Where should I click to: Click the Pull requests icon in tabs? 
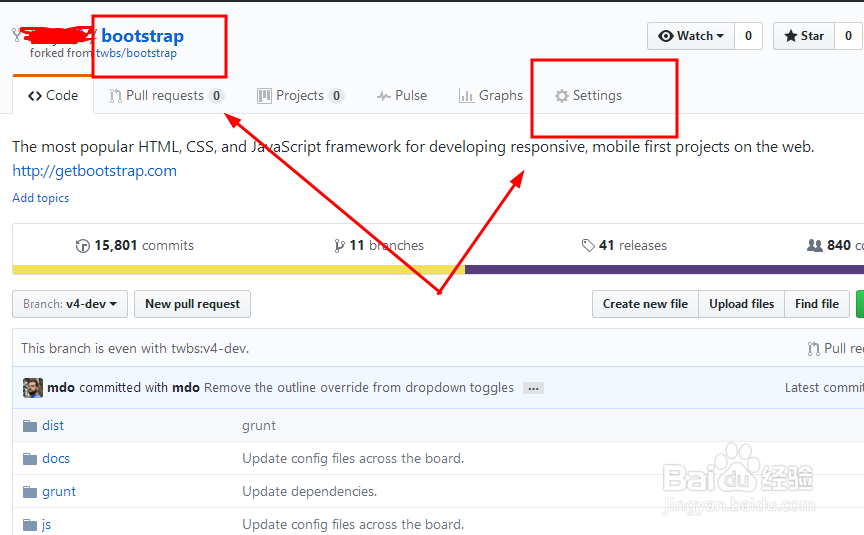(115, 96)
